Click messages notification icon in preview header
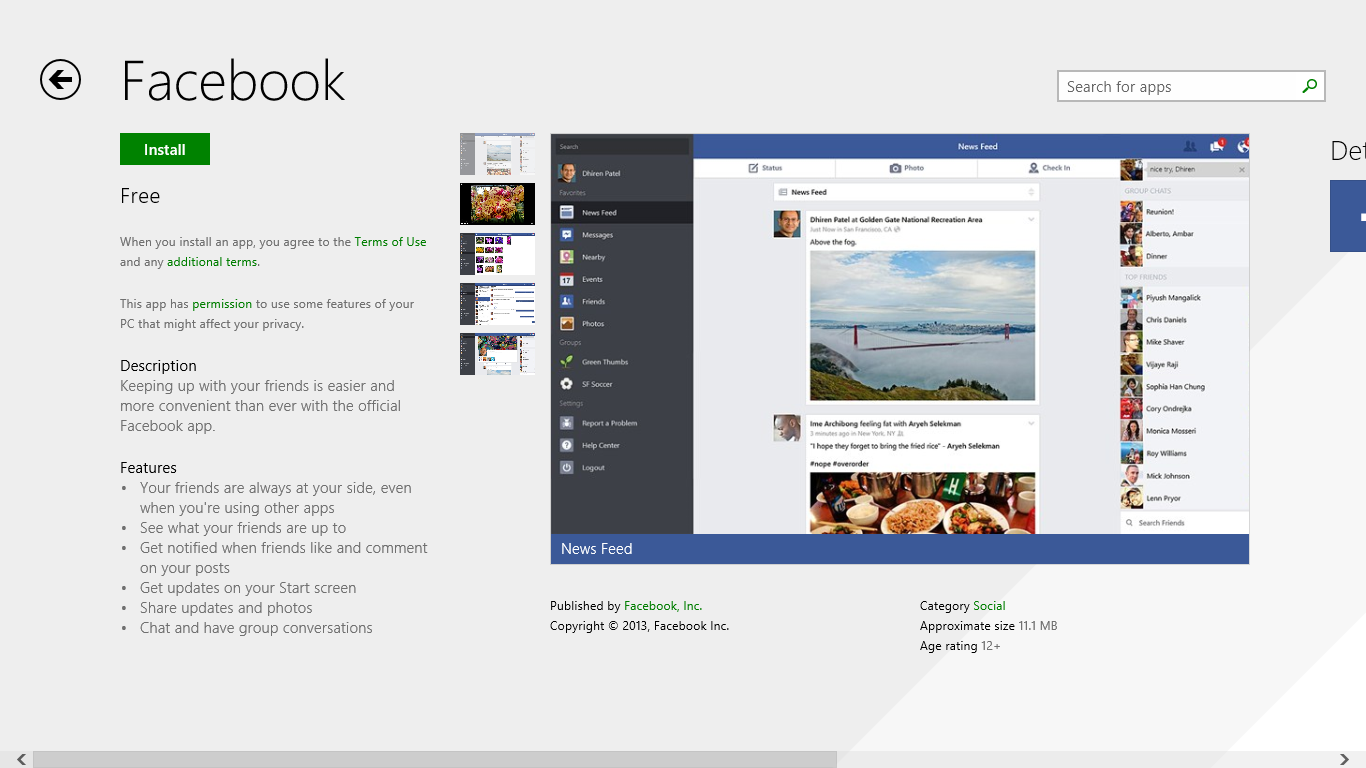The height and width of the screenshot is (768, 1366). coord(1217,146)
